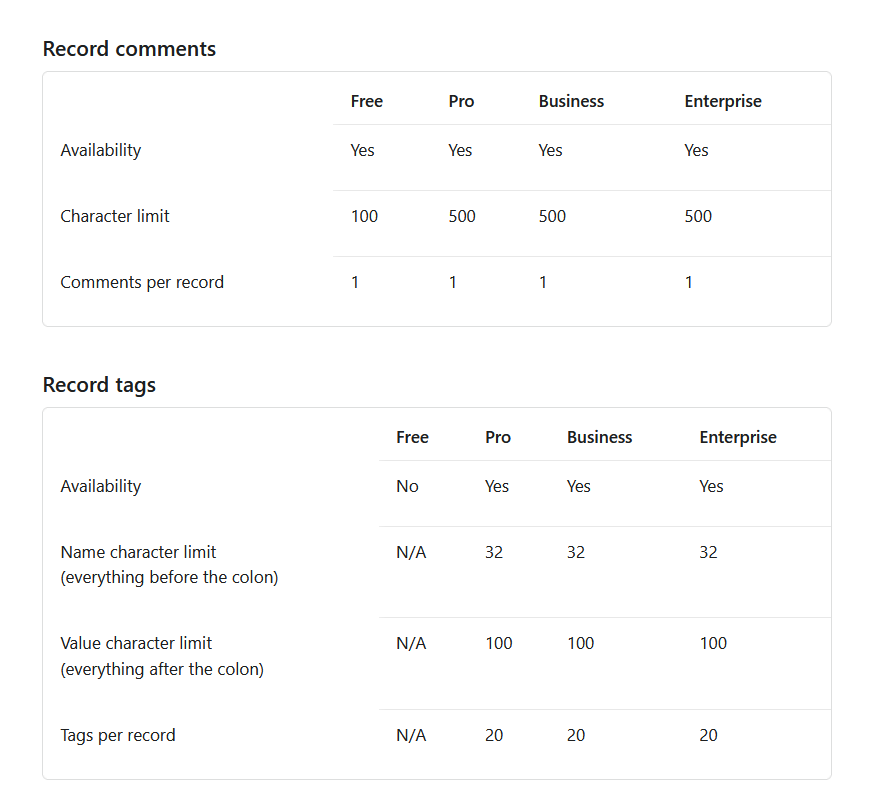Select Pro column header in Record comments table
The height and width of the screenshot is (787, 888).
coord(461,101)
